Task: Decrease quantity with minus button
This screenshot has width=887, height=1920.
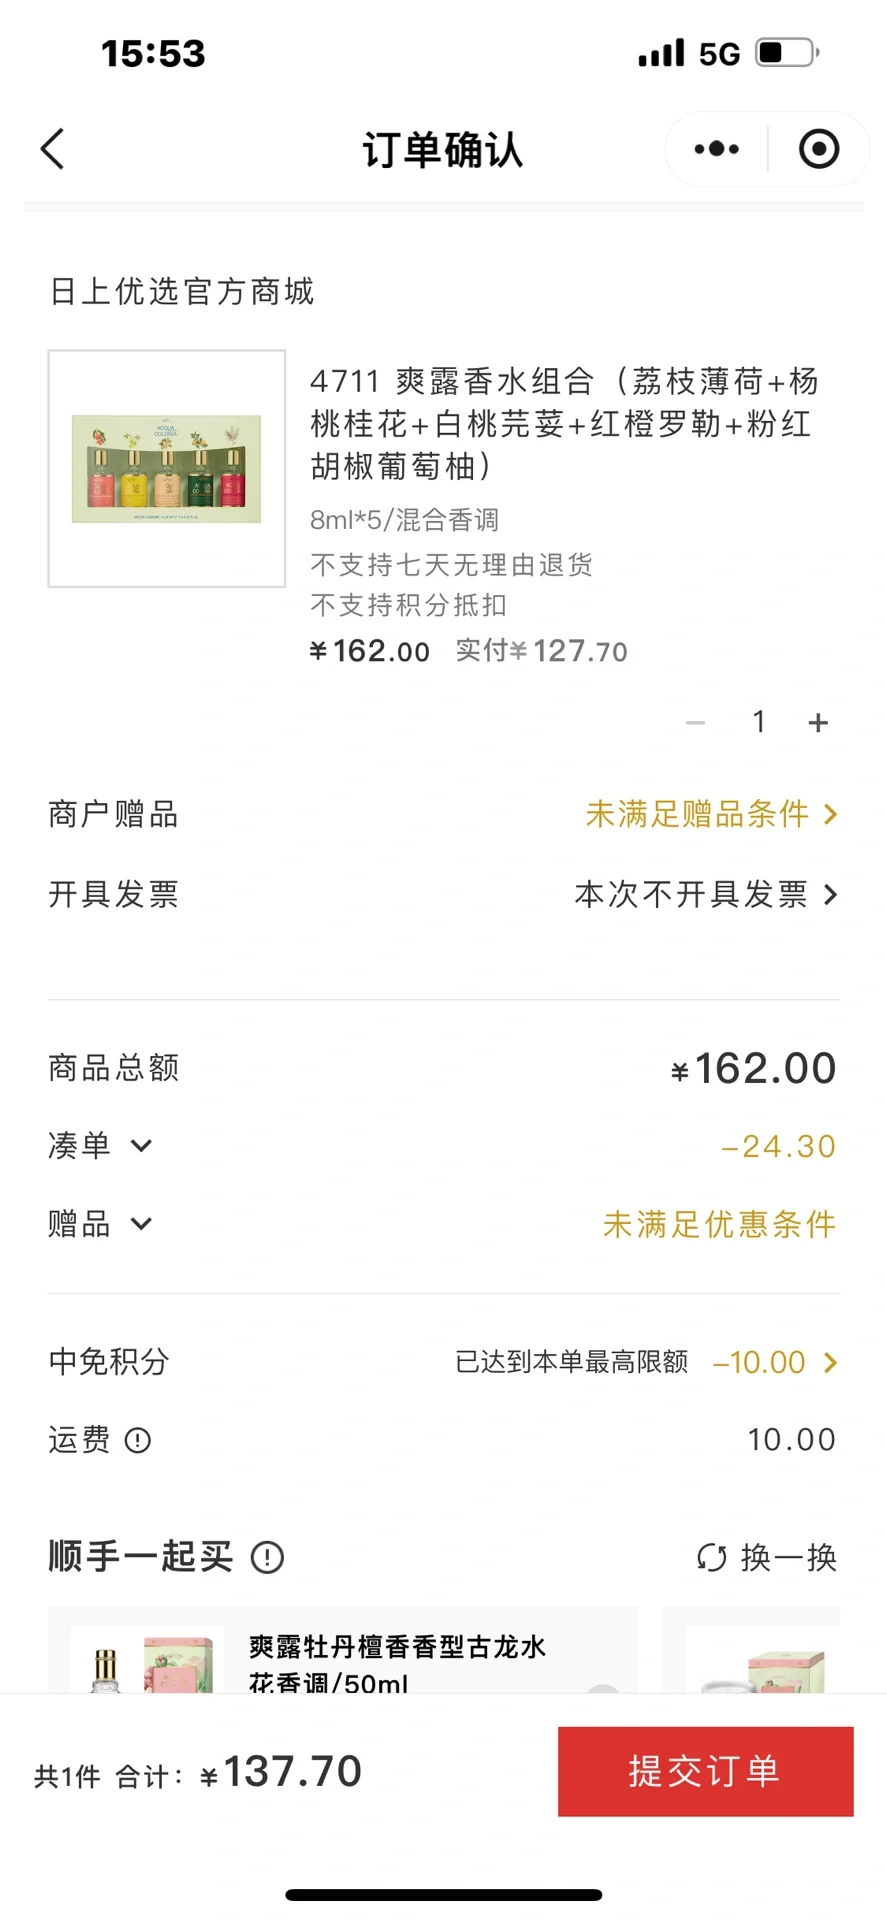Action: [696, 722]
